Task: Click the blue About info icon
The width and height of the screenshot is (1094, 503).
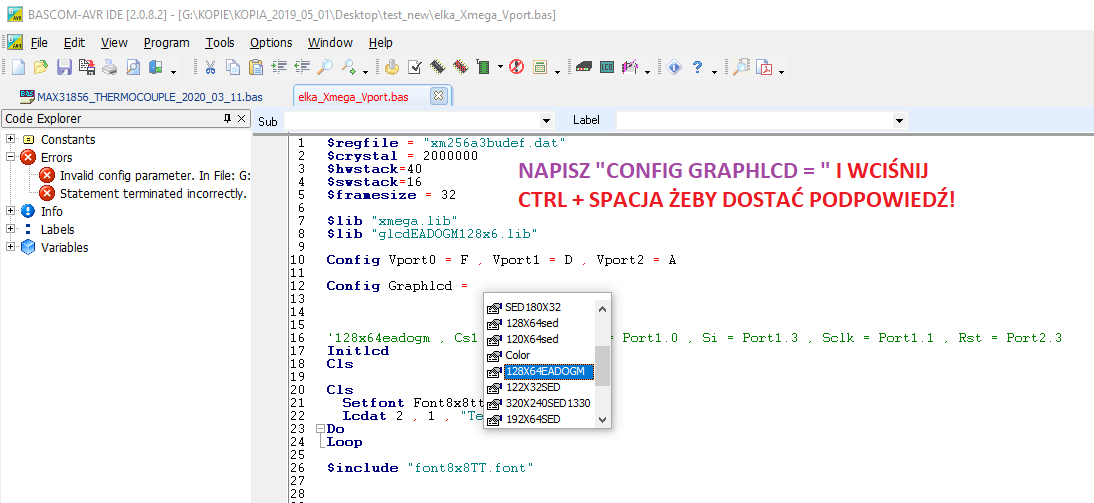Action: point(673,67)
